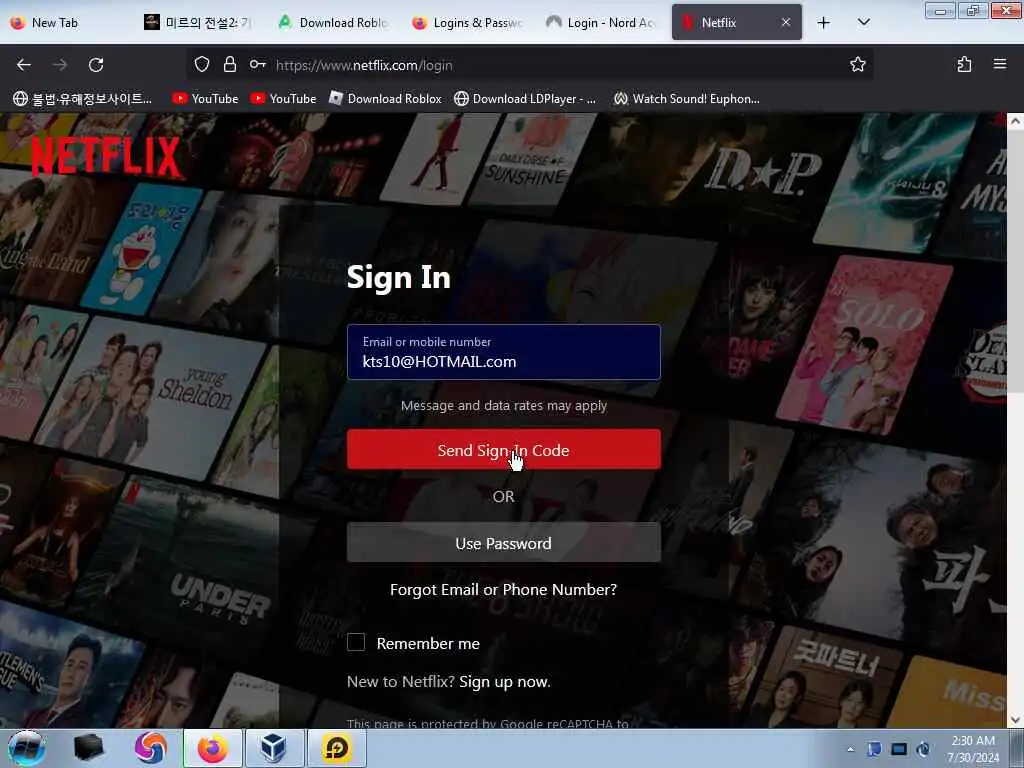Open the first YouTube bookmark
1024x768 pixels.
click(205, 99)
